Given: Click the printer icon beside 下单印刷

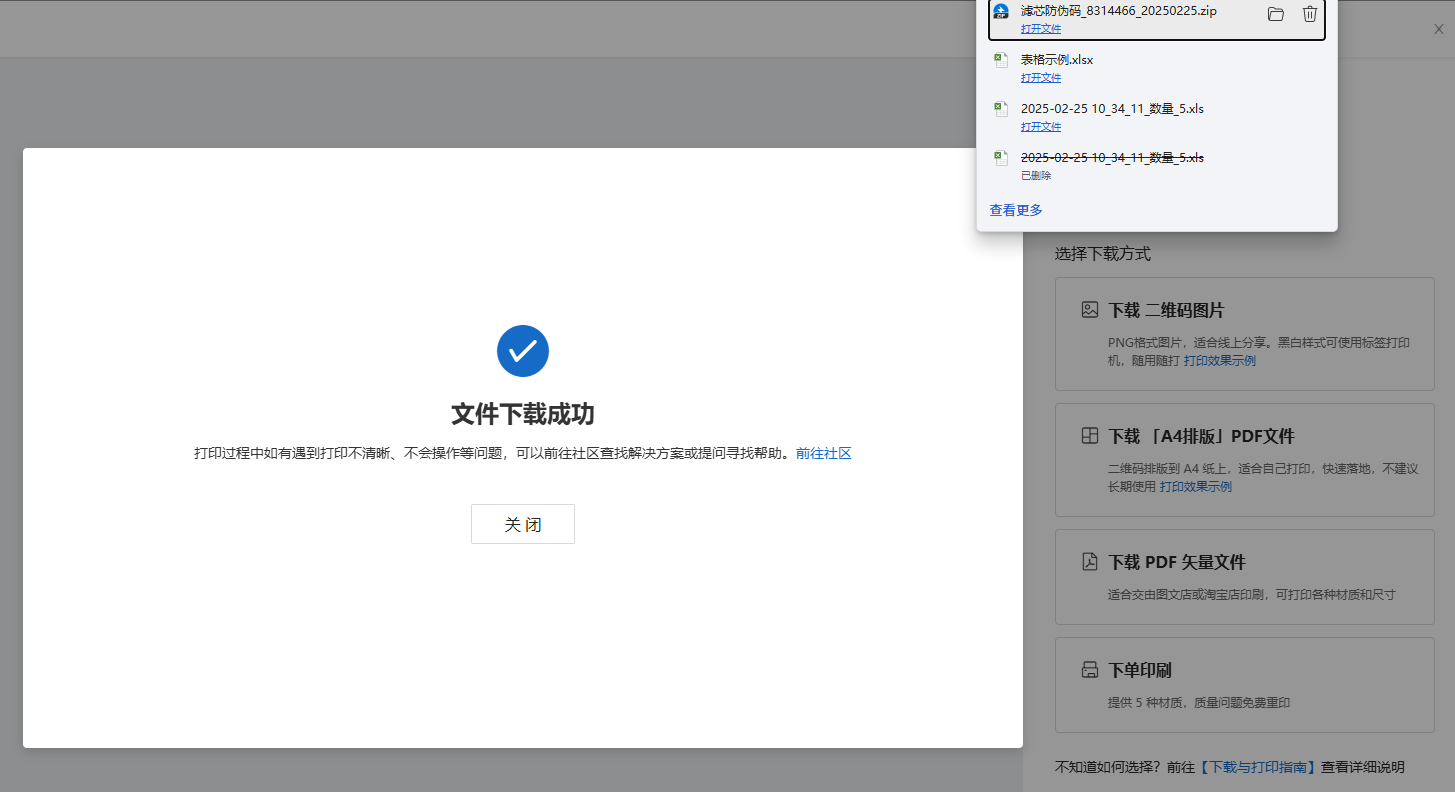Looking at the screenshot, I should click(1090, 670).
